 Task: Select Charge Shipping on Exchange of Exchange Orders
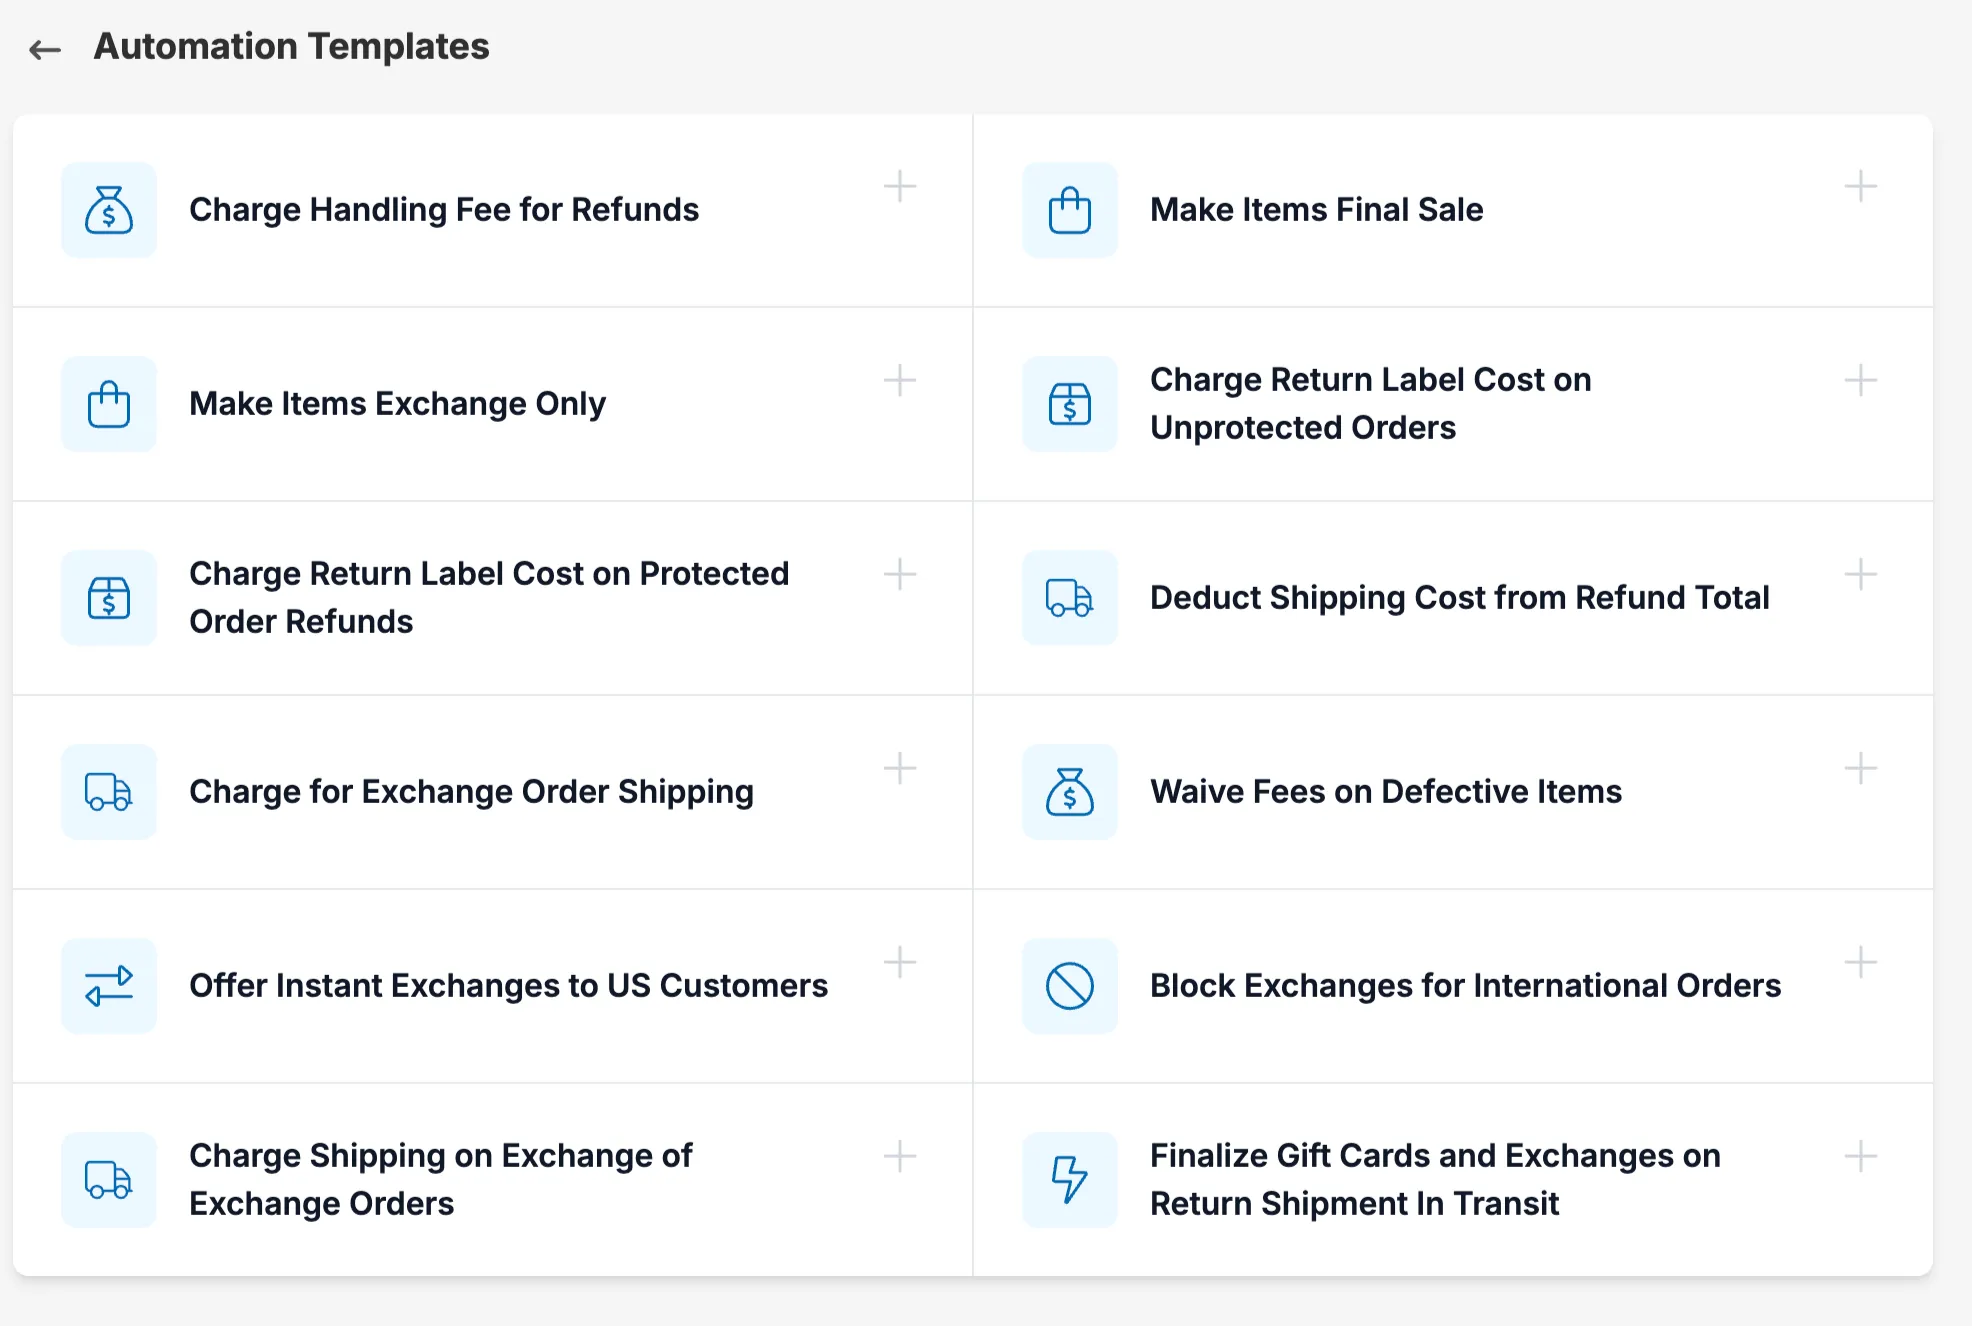440,1179
